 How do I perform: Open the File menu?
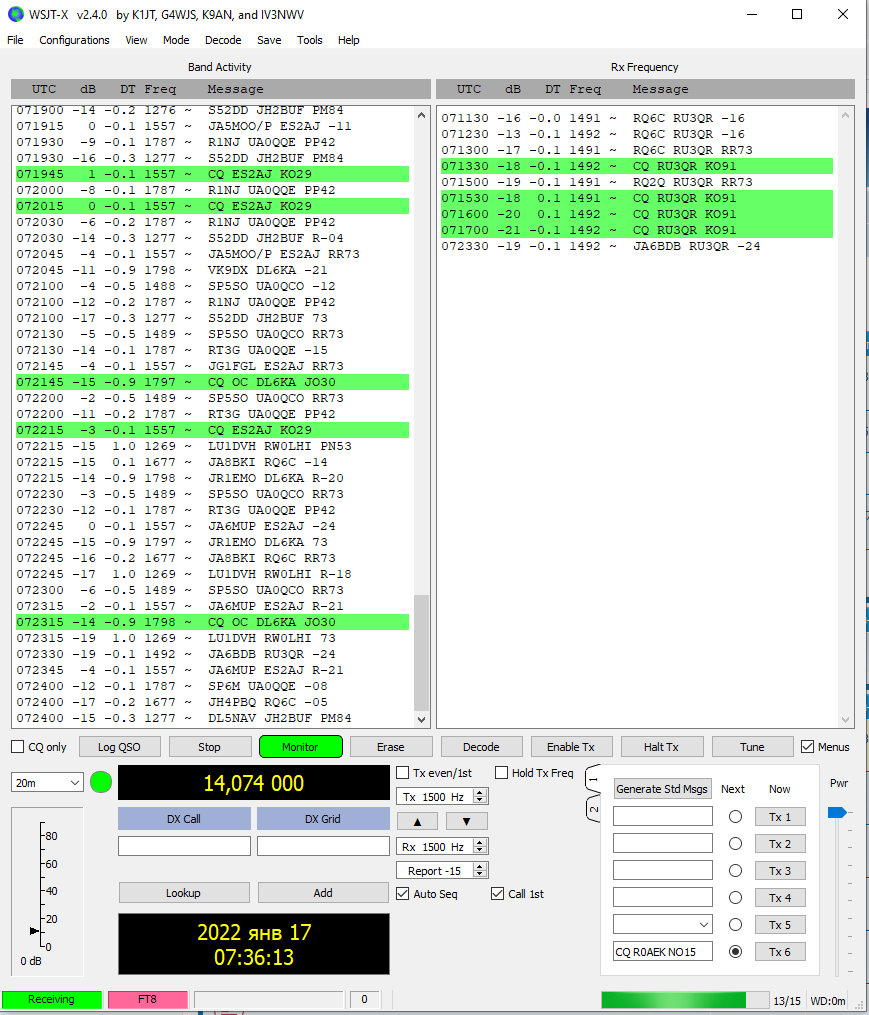[15, 40]
